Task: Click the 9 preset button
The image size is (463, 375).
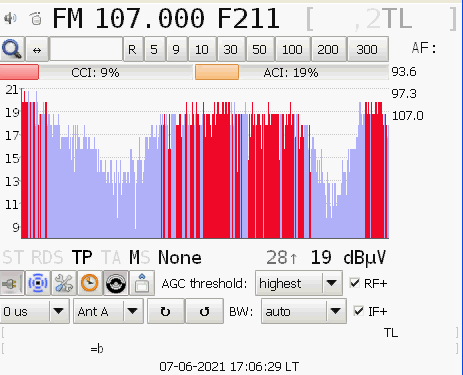Action: pyautogui.click(x=176, y=49)
